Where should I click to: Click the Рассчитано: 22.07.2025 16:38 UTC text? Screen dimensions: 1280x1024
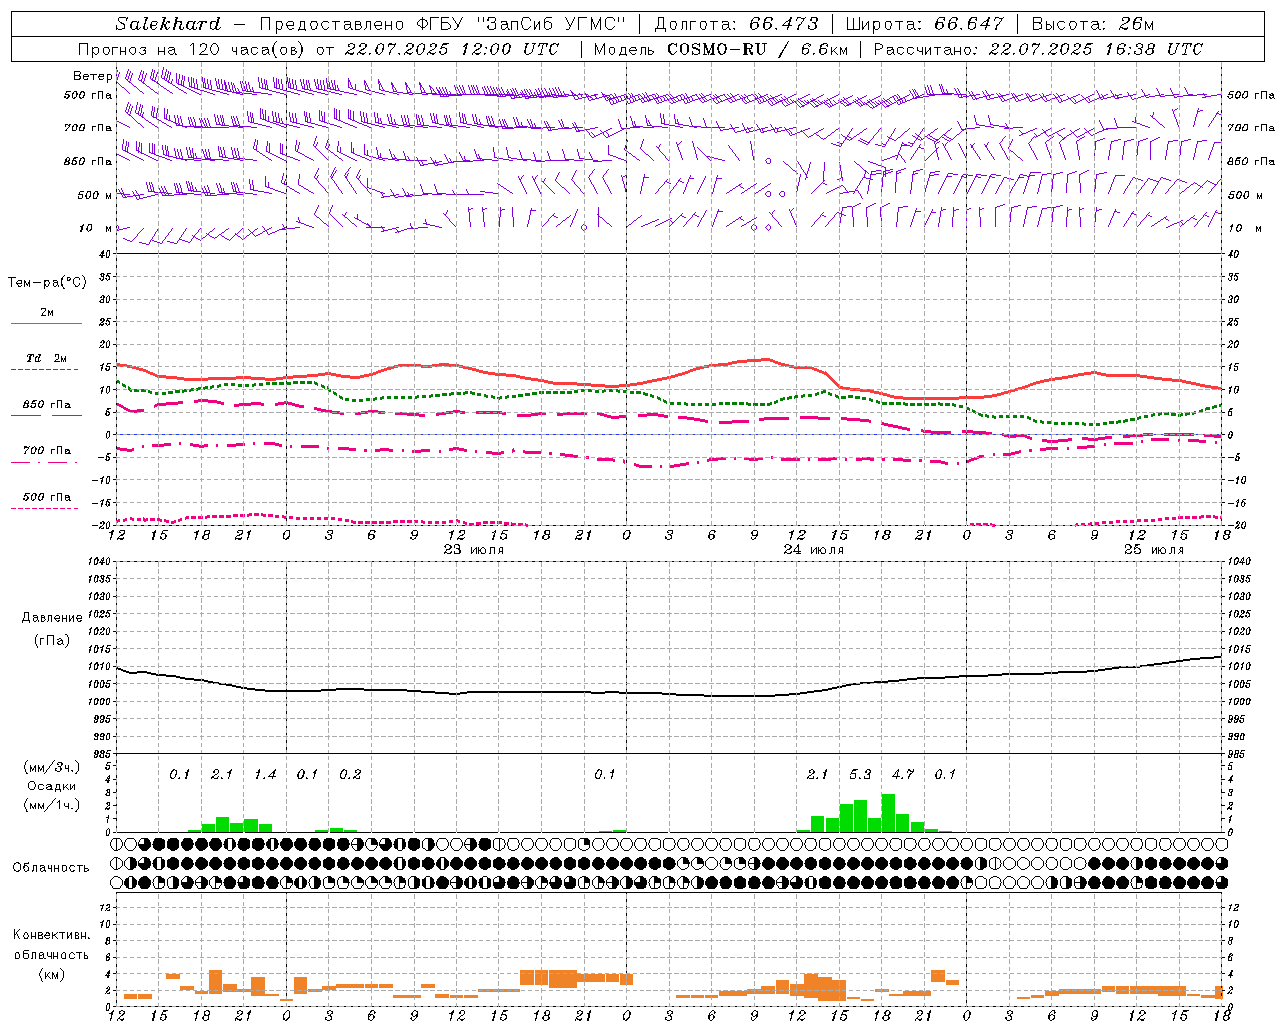point(1038,49)
